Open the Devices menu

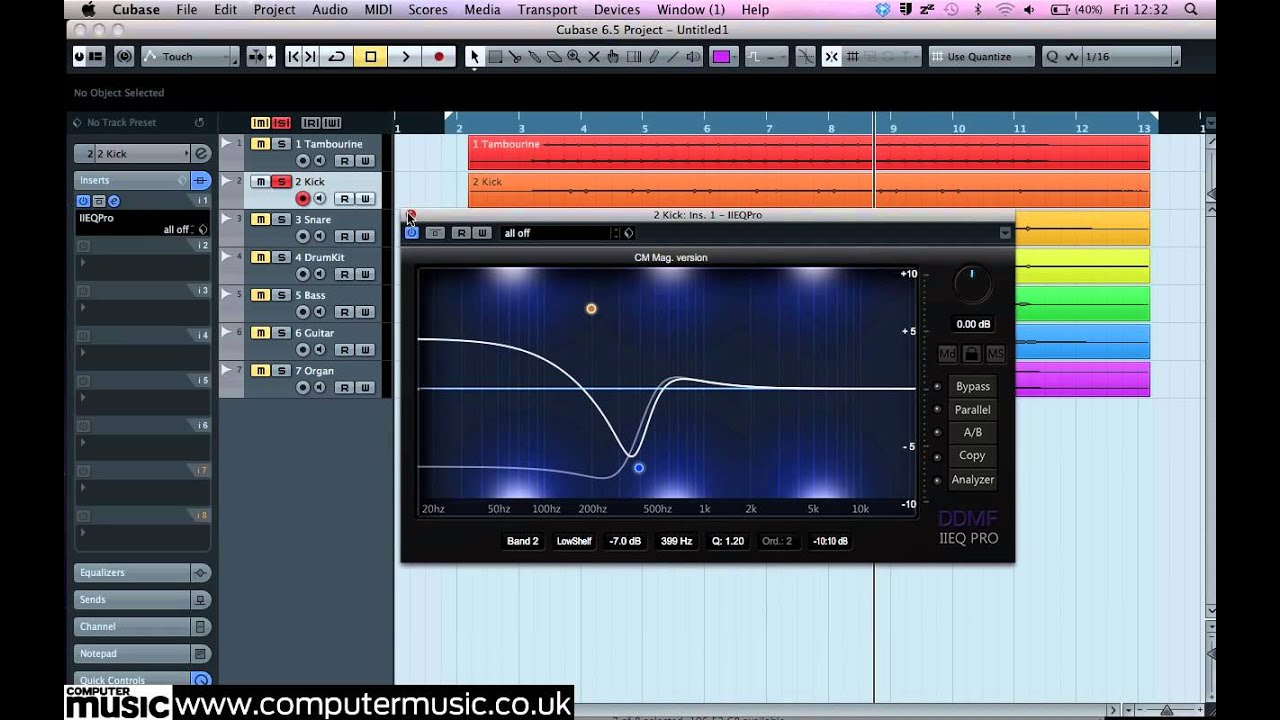[616, 9]
